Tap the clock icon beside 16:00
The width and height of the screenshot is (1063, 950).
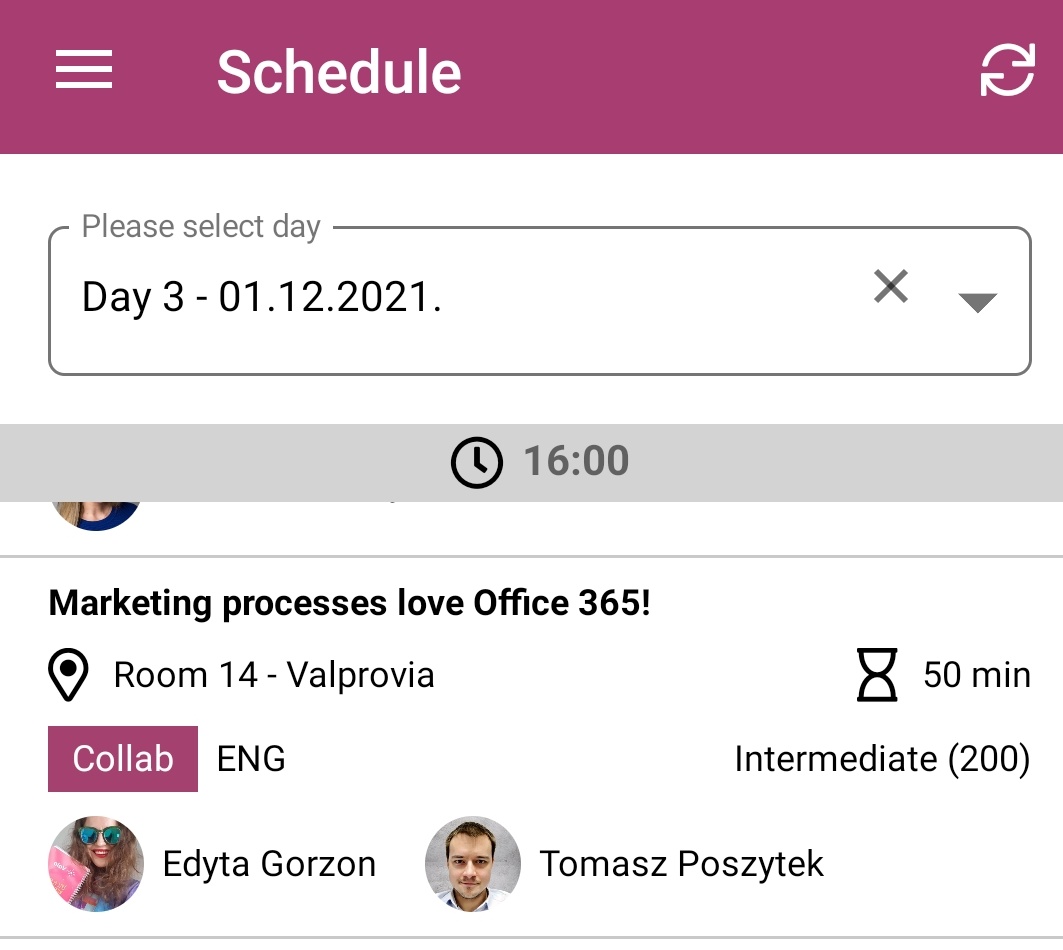click(x=476, y=463)
